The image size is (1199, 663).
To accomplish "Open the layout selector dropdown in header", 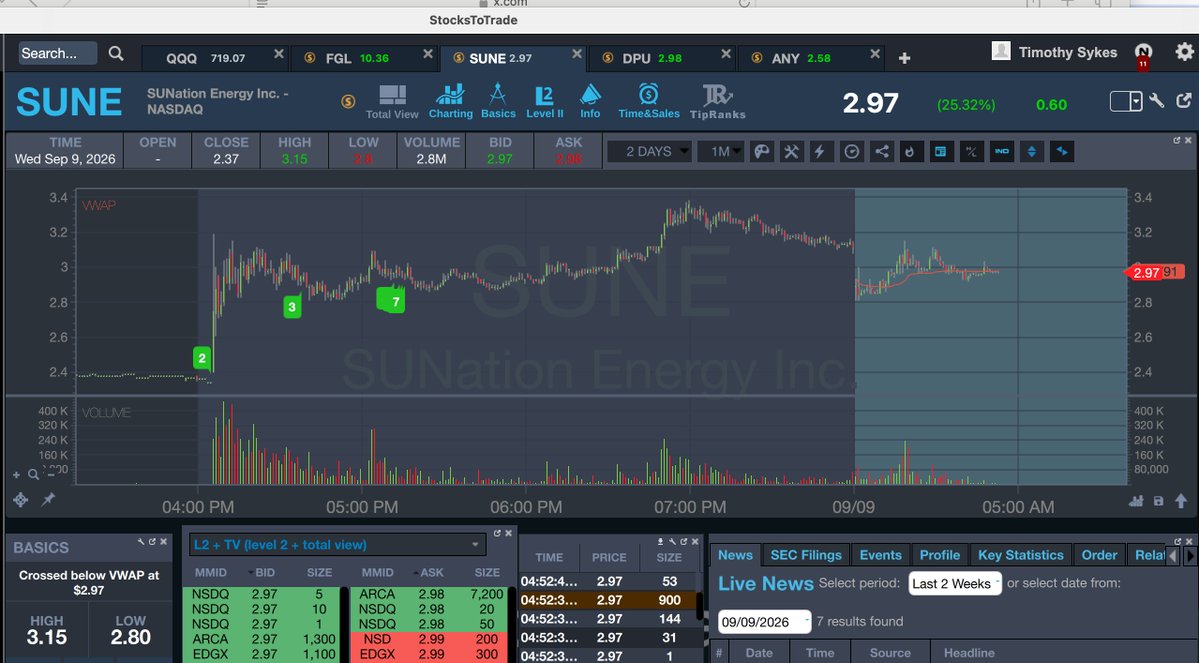I will 1126,101.
